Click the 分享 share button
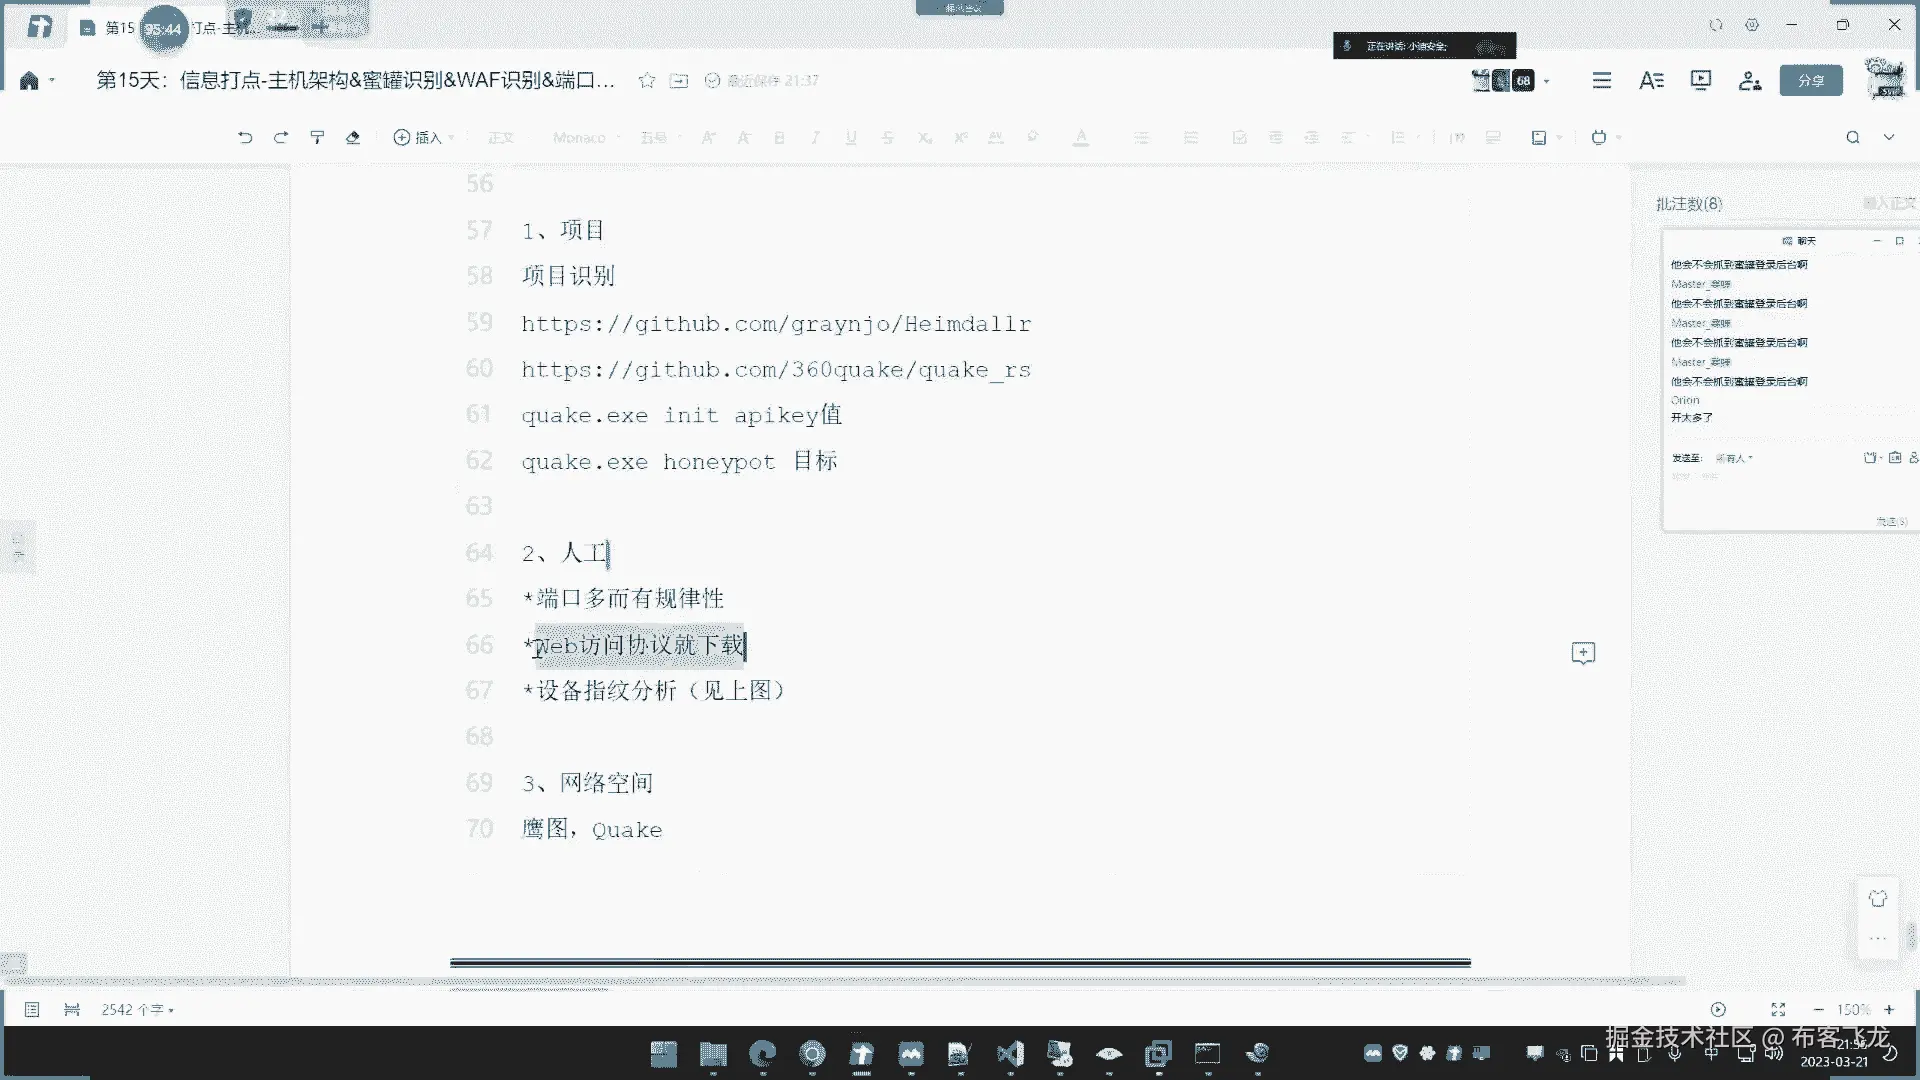Viewport: 1920px width, 1080px height. [1811, 80]
